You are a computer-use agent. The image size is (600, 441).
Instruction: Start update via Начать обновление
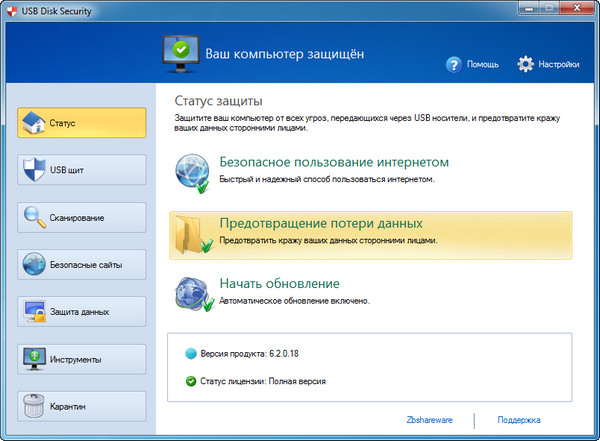coord(279,283)
